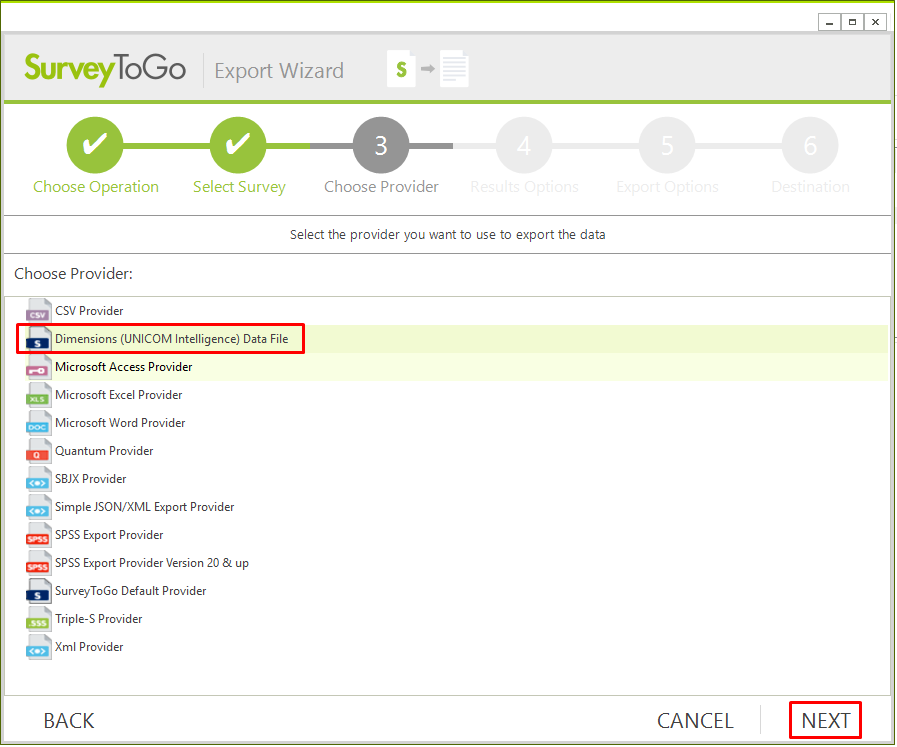Click the Choose Operation step label
Screen dimensions: 897x747
(x=96, y=187)
